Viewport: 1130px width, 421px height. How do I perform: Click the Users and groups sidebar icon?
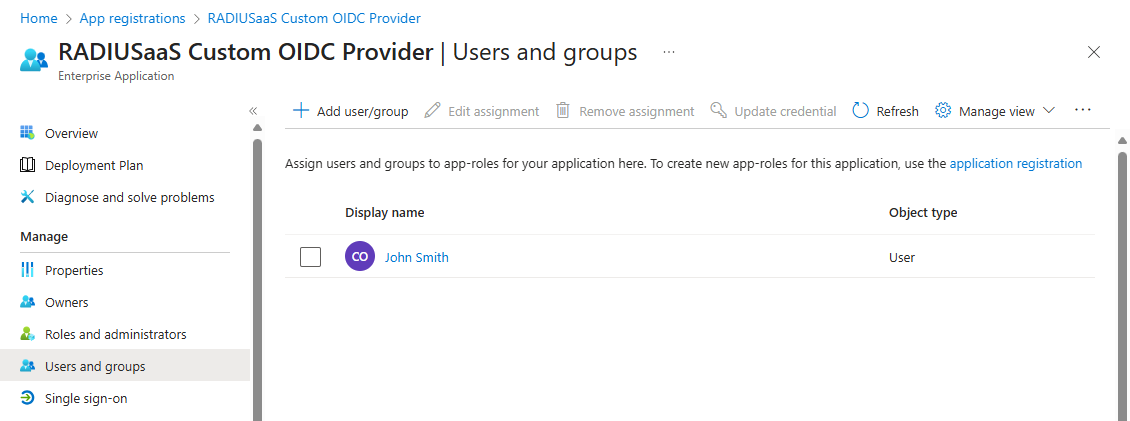pos(27,365)
